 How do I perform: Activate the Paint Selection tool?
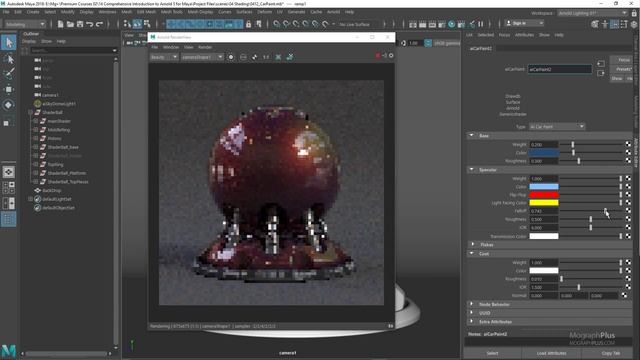click(x=9, y=74)
